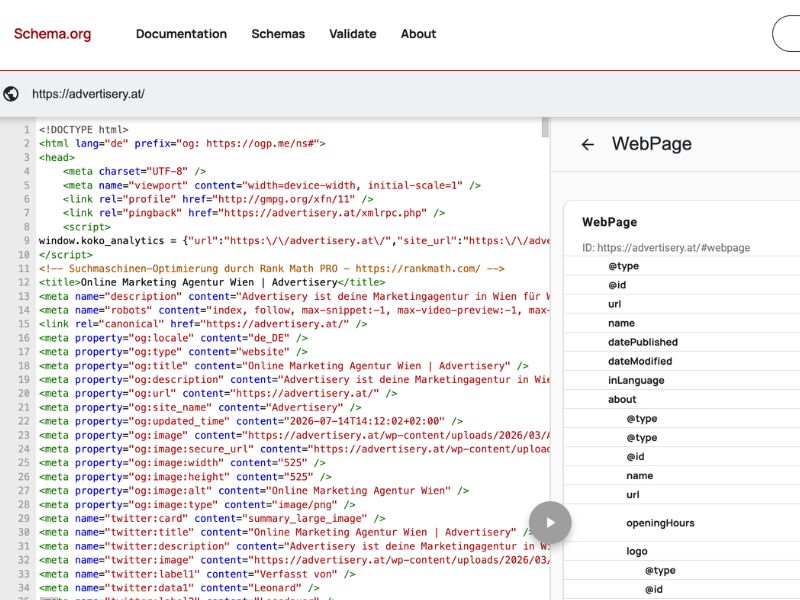Click line 6 profile link tag
800x600 pixels.
218,199
